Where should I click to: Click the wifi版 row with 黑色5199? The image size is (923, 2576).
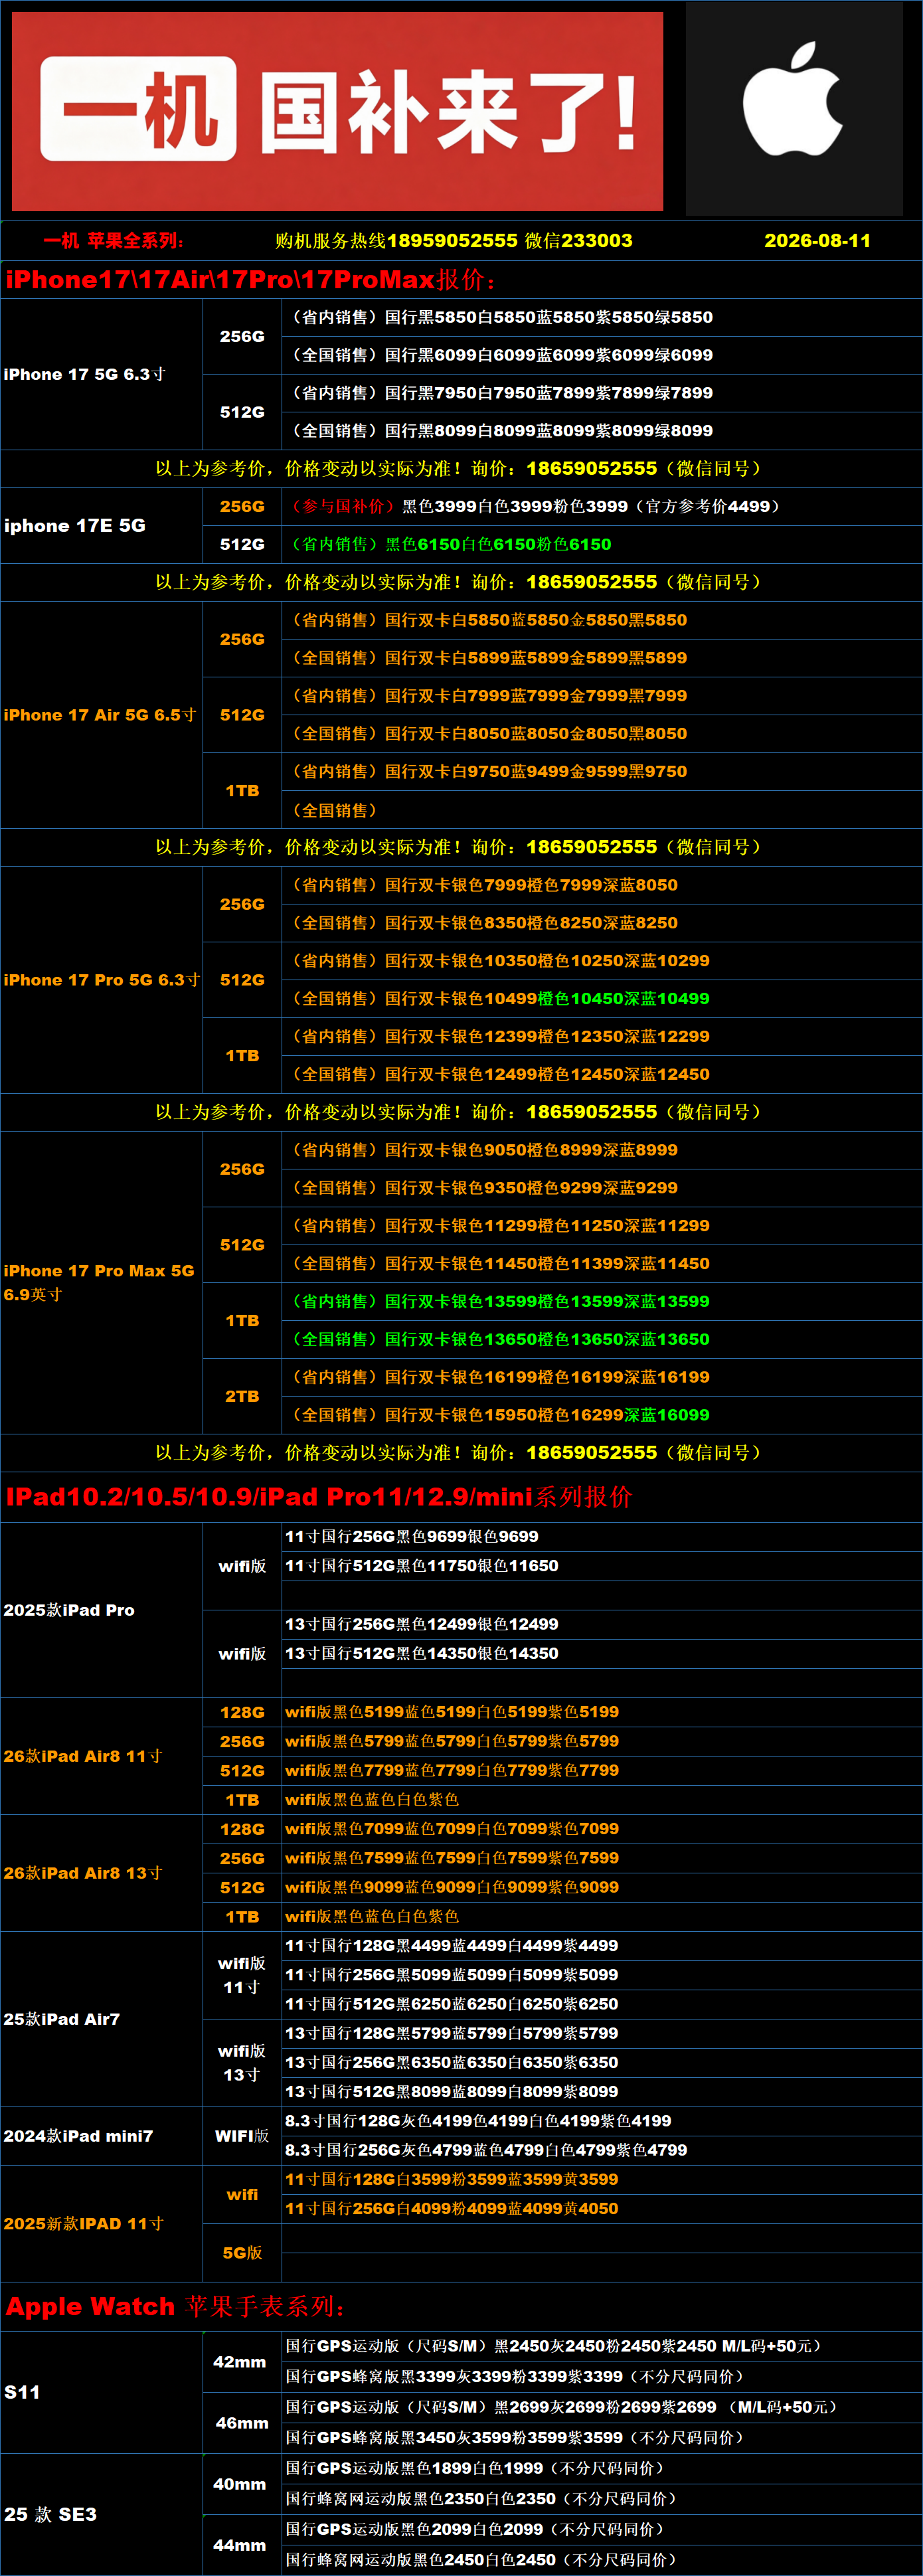pos(602,1712)
